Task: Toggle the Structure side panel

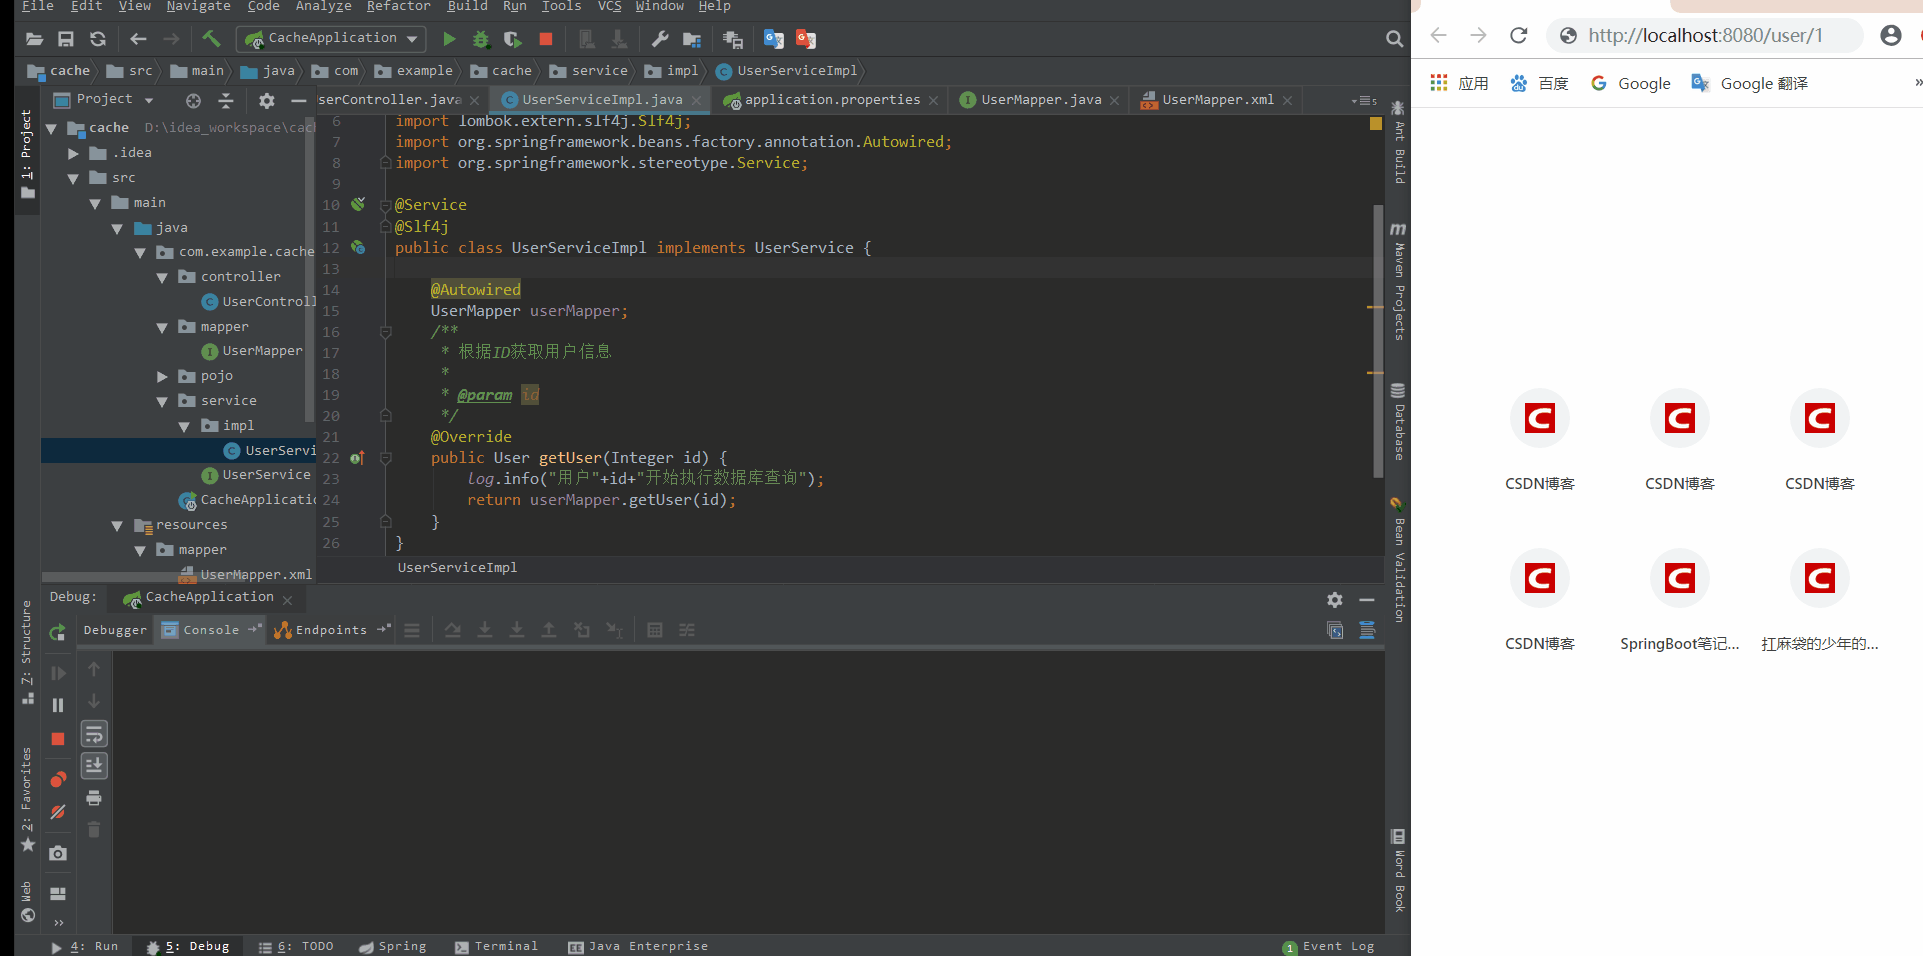Action: [x=26, y=652]
